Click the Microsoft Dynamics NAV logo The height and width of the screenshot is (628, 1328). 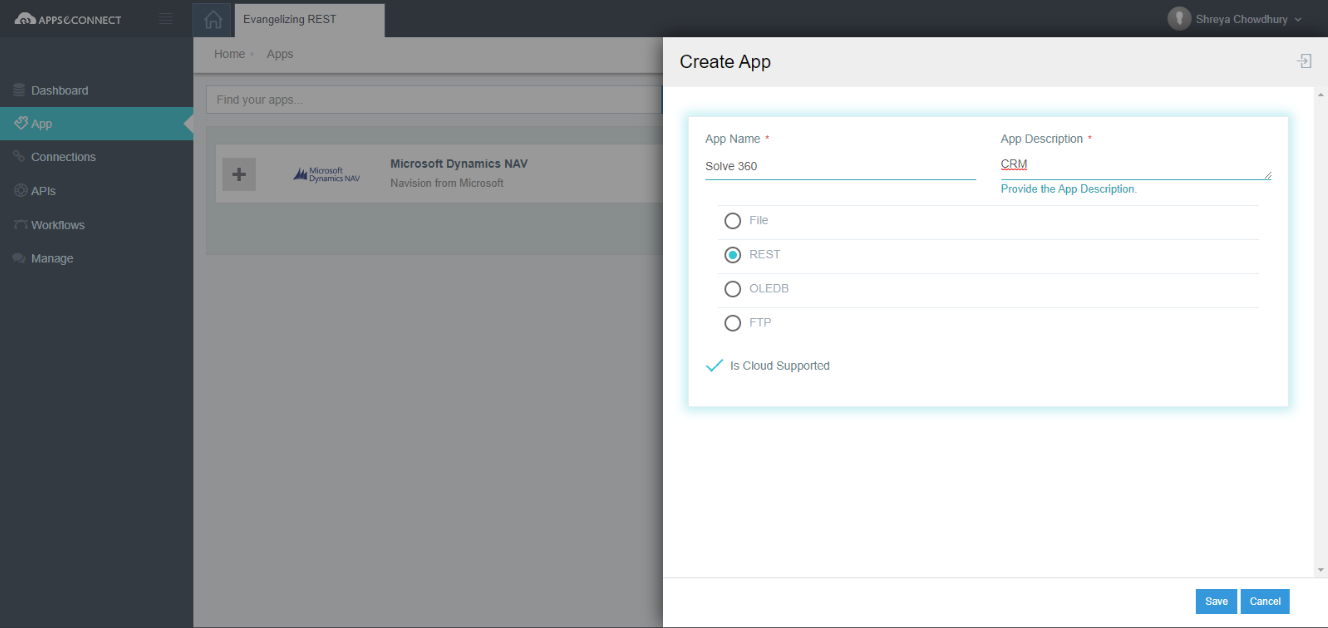coord(327,174)
